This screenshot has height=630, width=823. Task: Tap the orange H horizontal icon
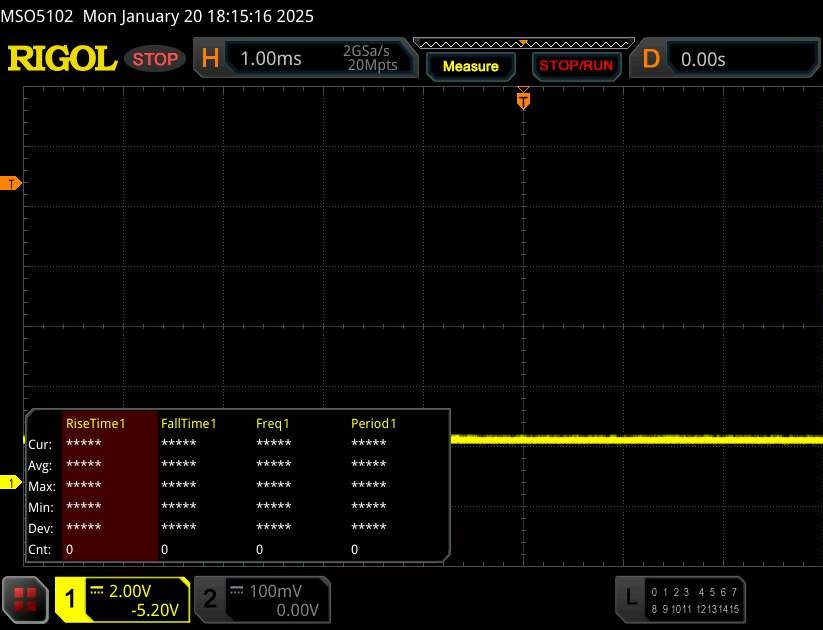(210, 59)
